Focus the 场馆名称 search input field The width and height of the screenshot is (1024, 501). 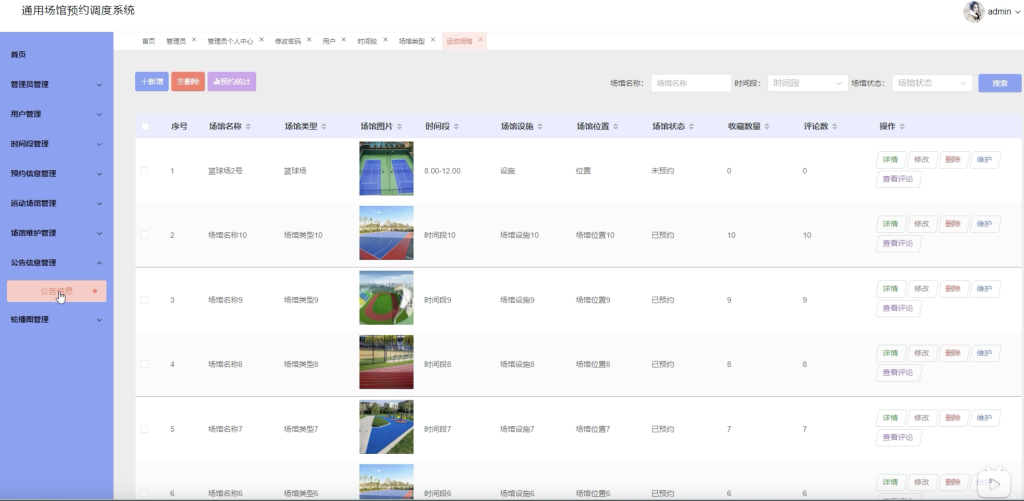(691, 83)
